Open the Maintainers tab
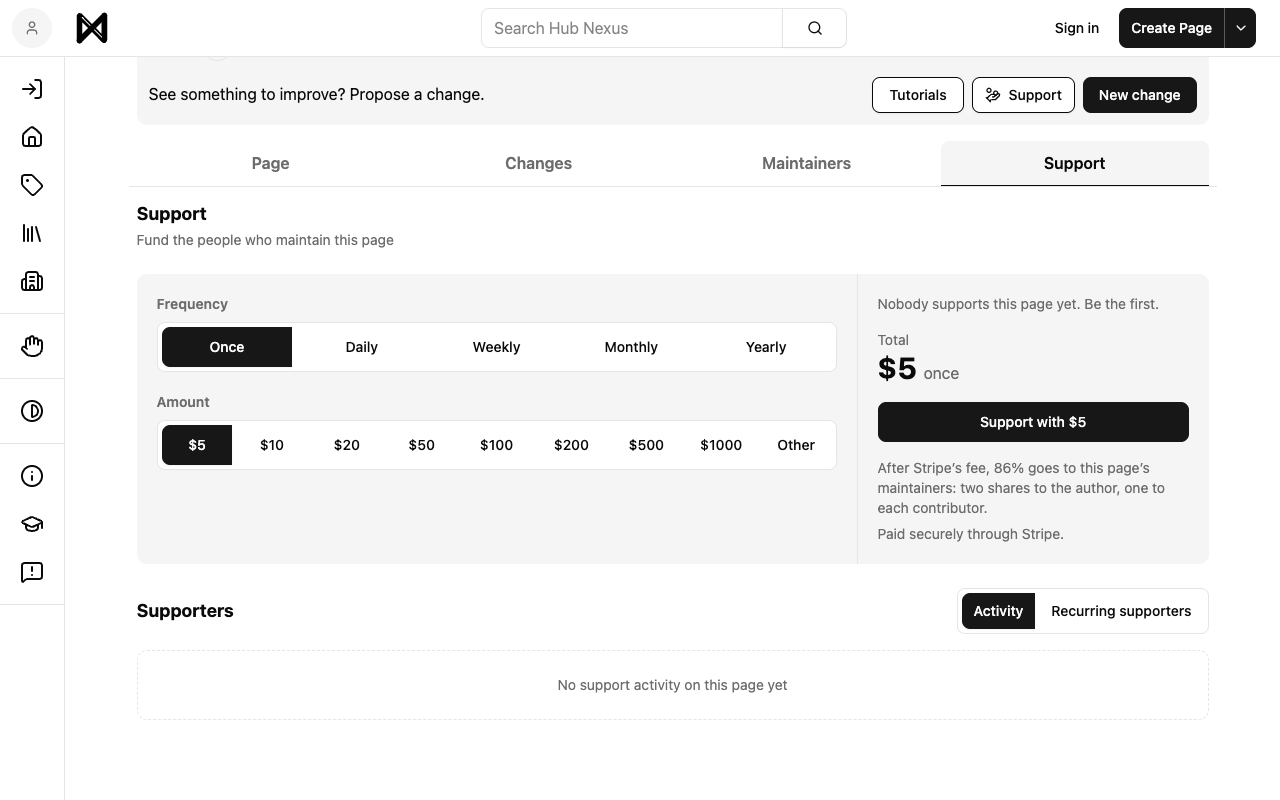This screenshot has width=1280, height=800. [x=806, y=163]
